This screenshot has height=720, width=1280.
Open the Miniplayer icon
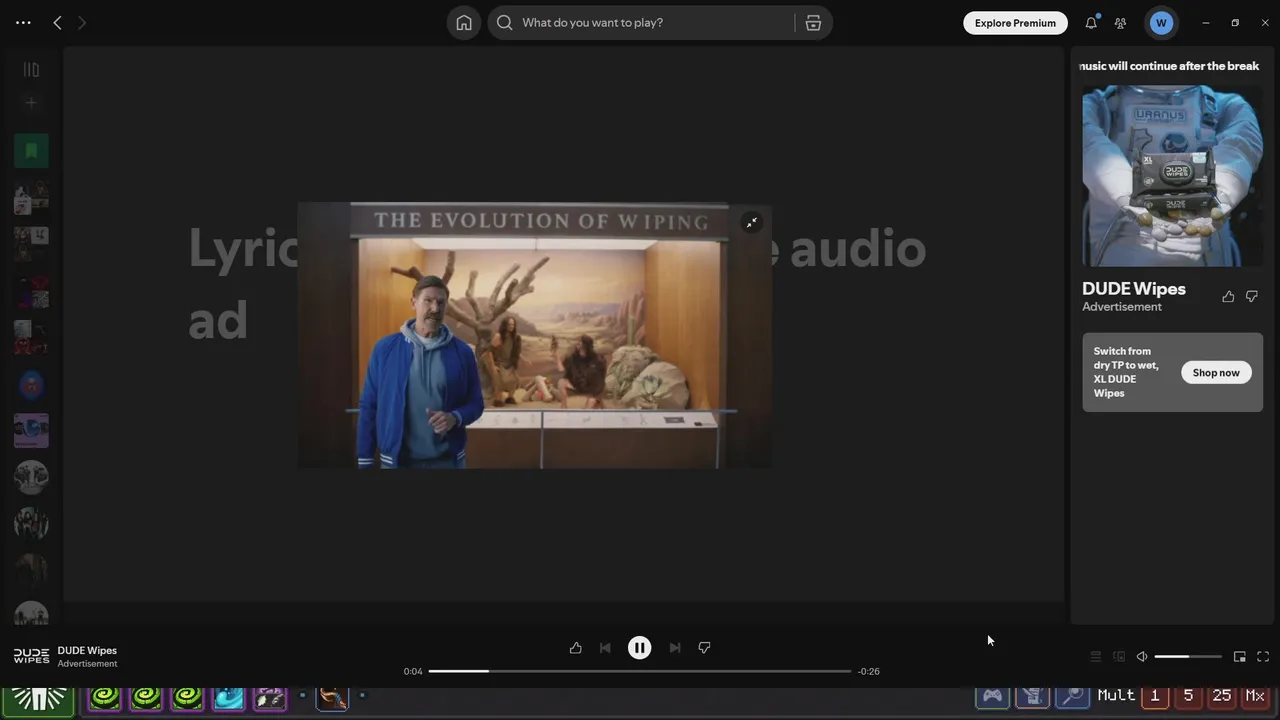[x=1239, y=657]
